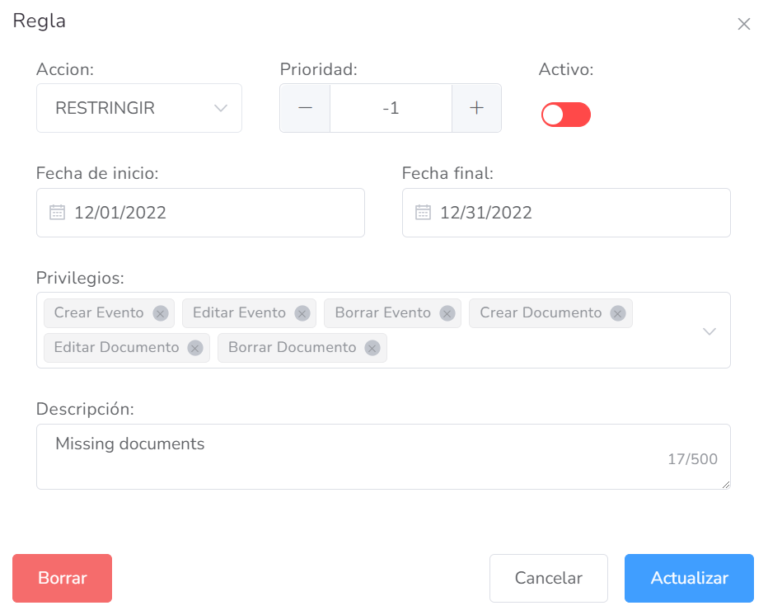Expand the Privilegios multi-select list
Screen dimensions: 768x615
pos(709,331)
